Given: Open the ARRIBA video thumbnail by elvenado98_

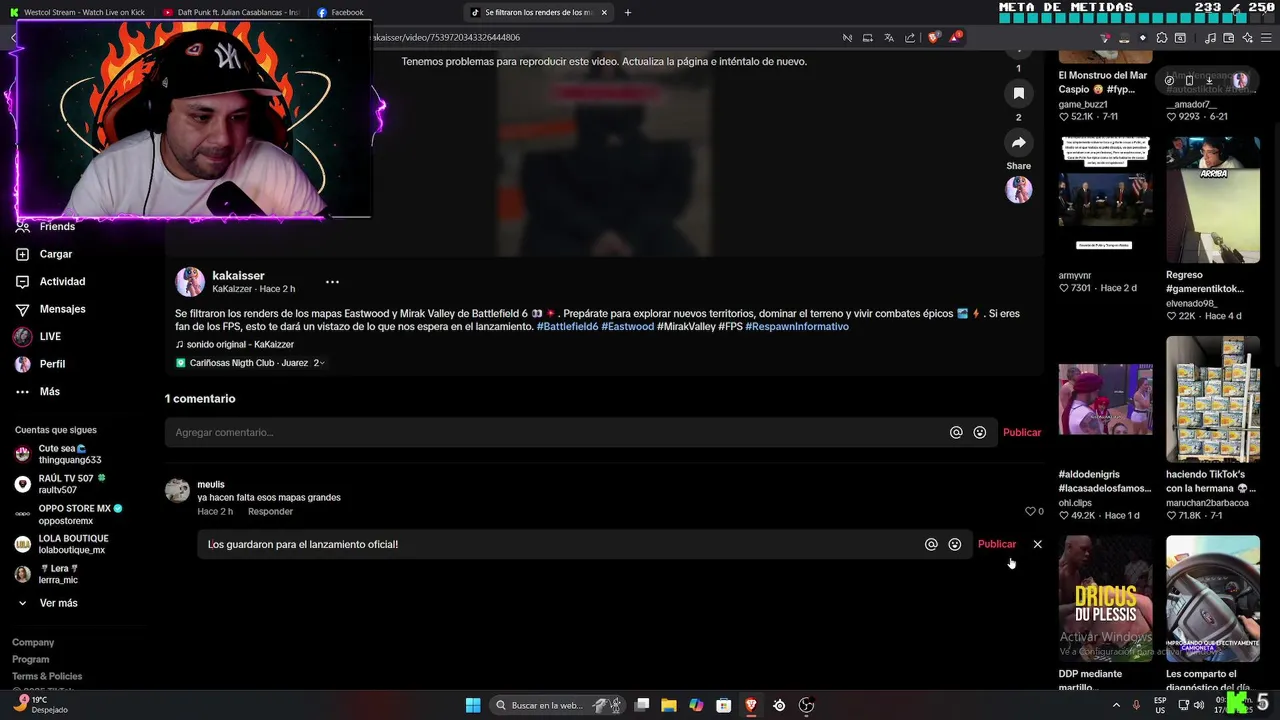Looking at the screenshot, I should pyautogui.click(x=1212, y=200).
